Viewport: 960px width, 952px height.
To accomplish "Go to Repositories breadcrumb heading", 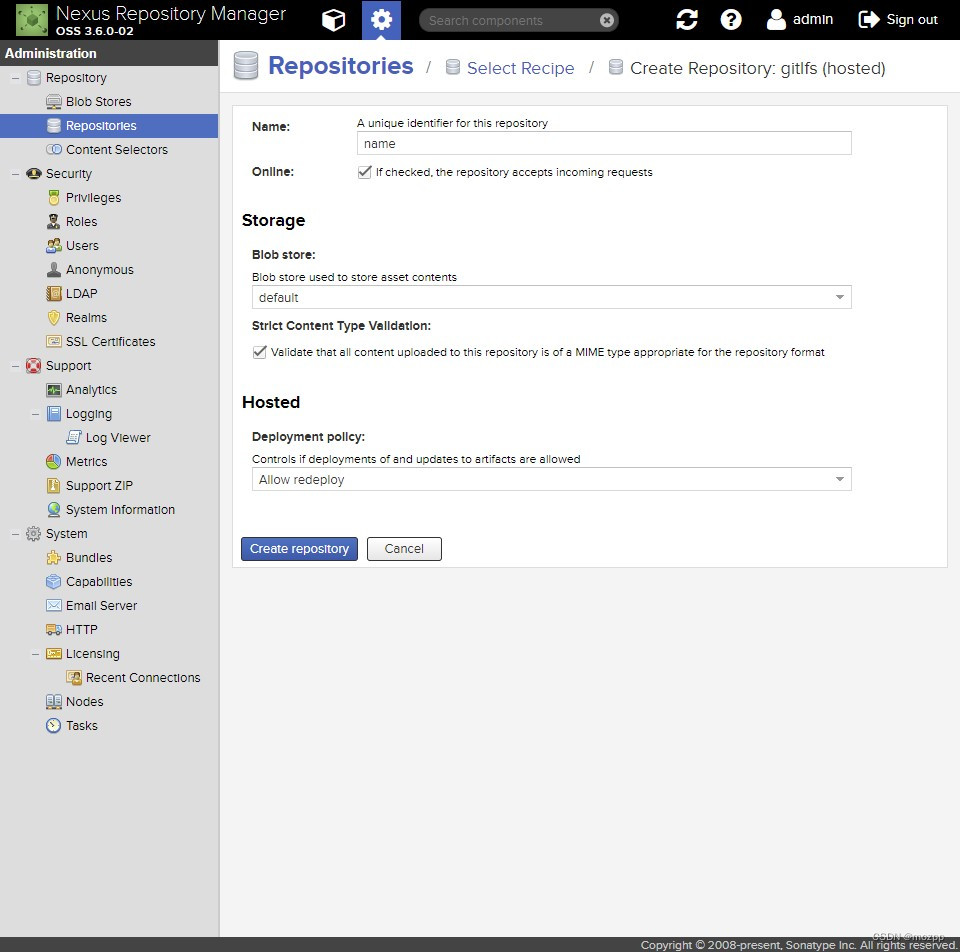I will [340, 66].
